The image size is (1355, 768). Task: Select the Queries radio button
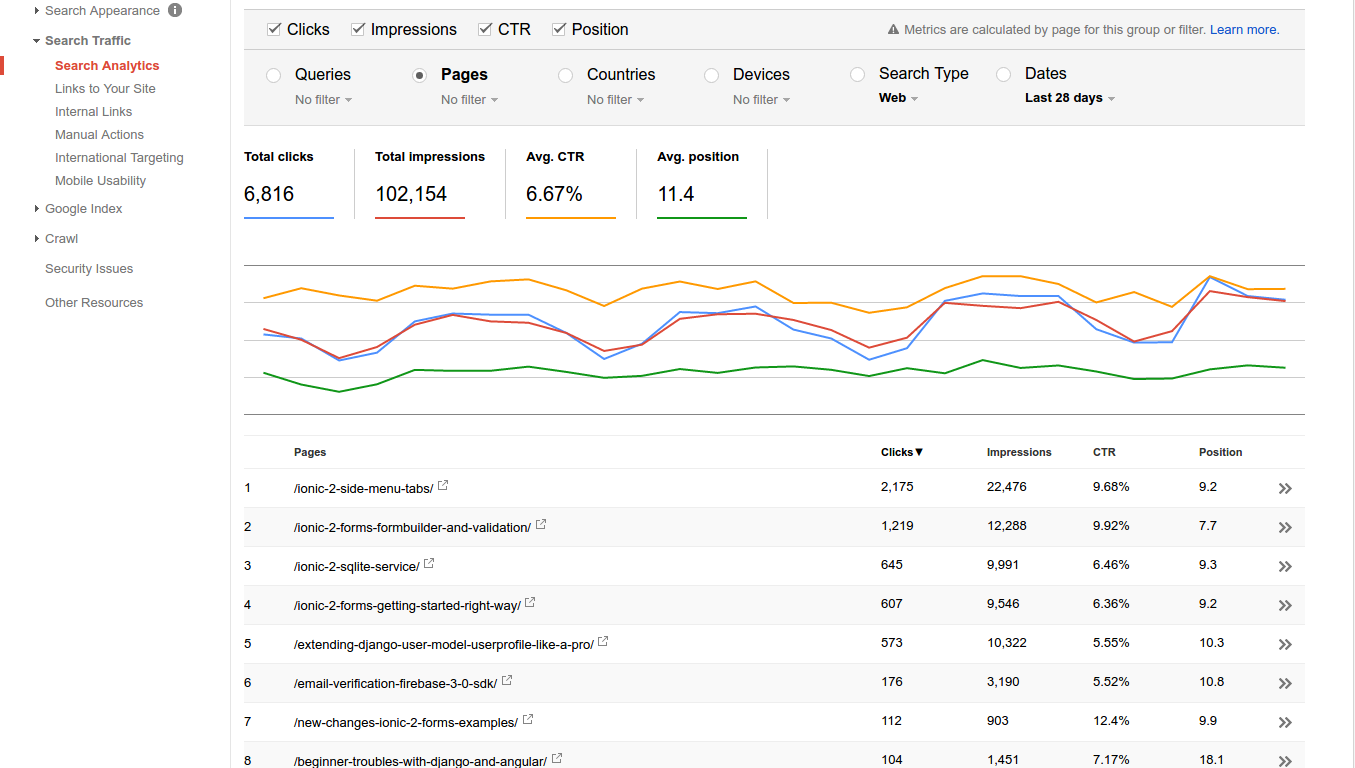[274, 75]
